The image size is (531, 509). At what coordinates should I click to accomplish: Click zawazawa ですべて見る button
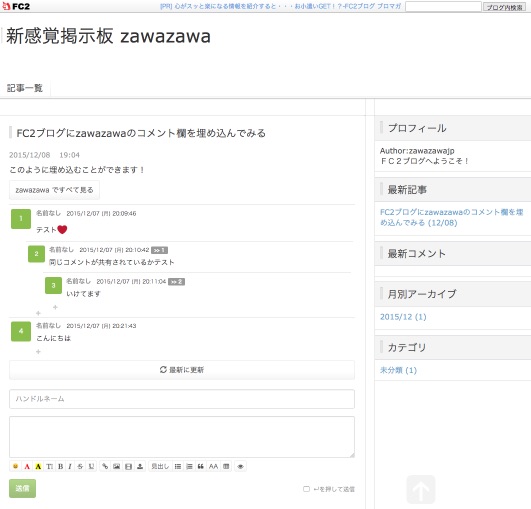pyautogui.click(x=55, y=190)
